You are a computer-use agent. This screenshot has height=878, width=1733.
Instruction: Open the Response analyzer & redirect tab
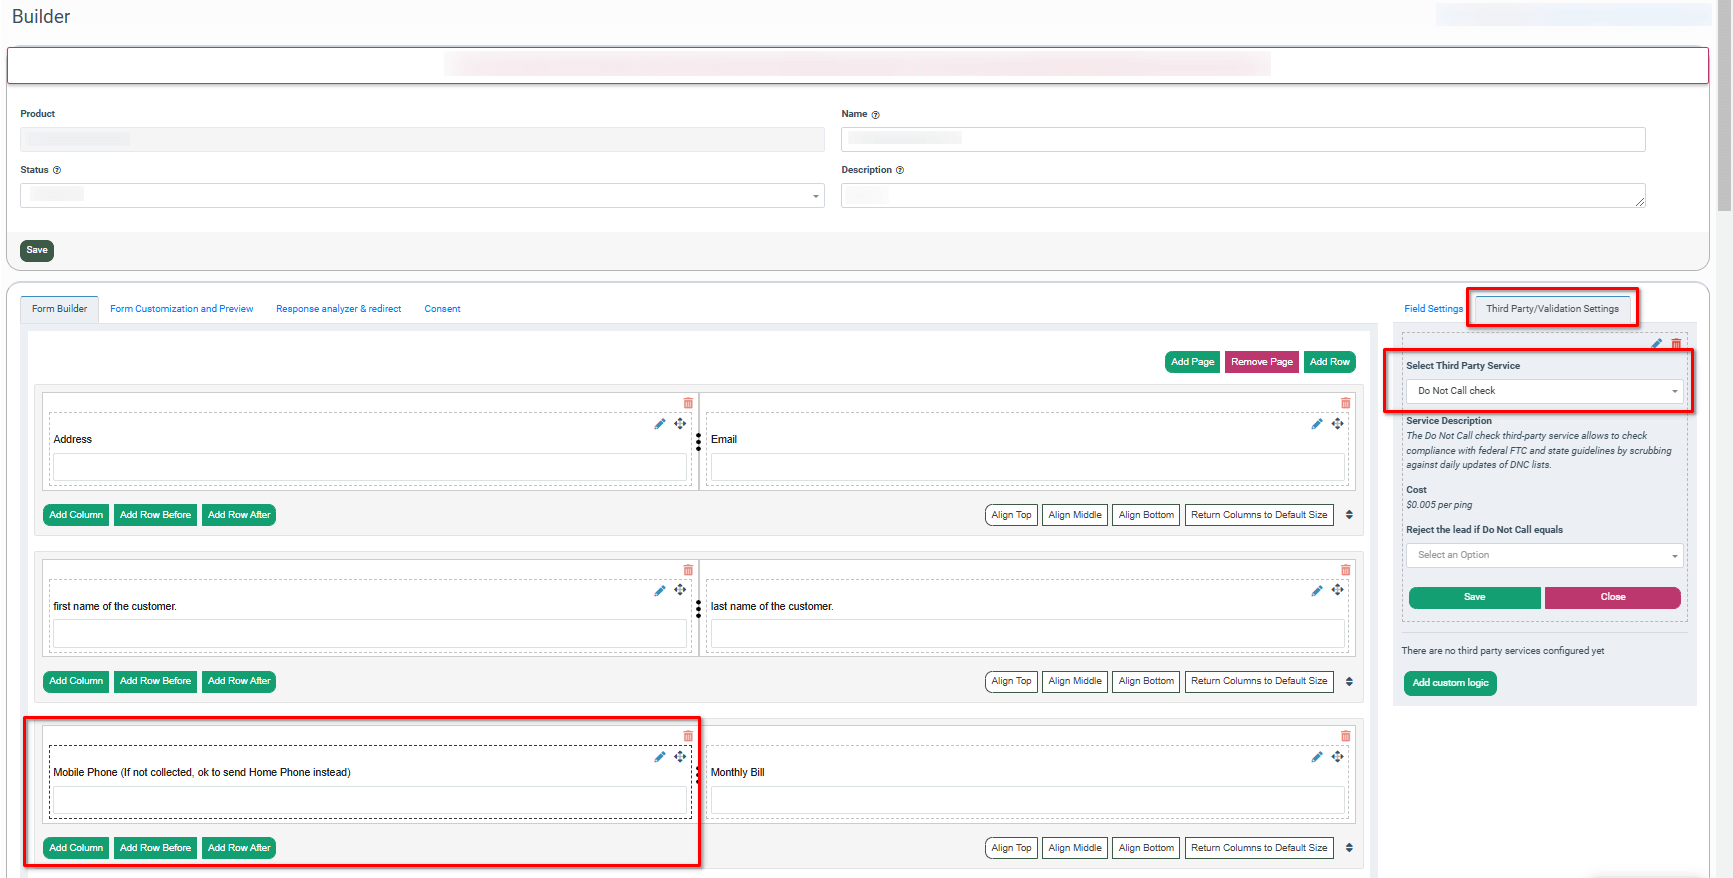[x=338, y=309]
